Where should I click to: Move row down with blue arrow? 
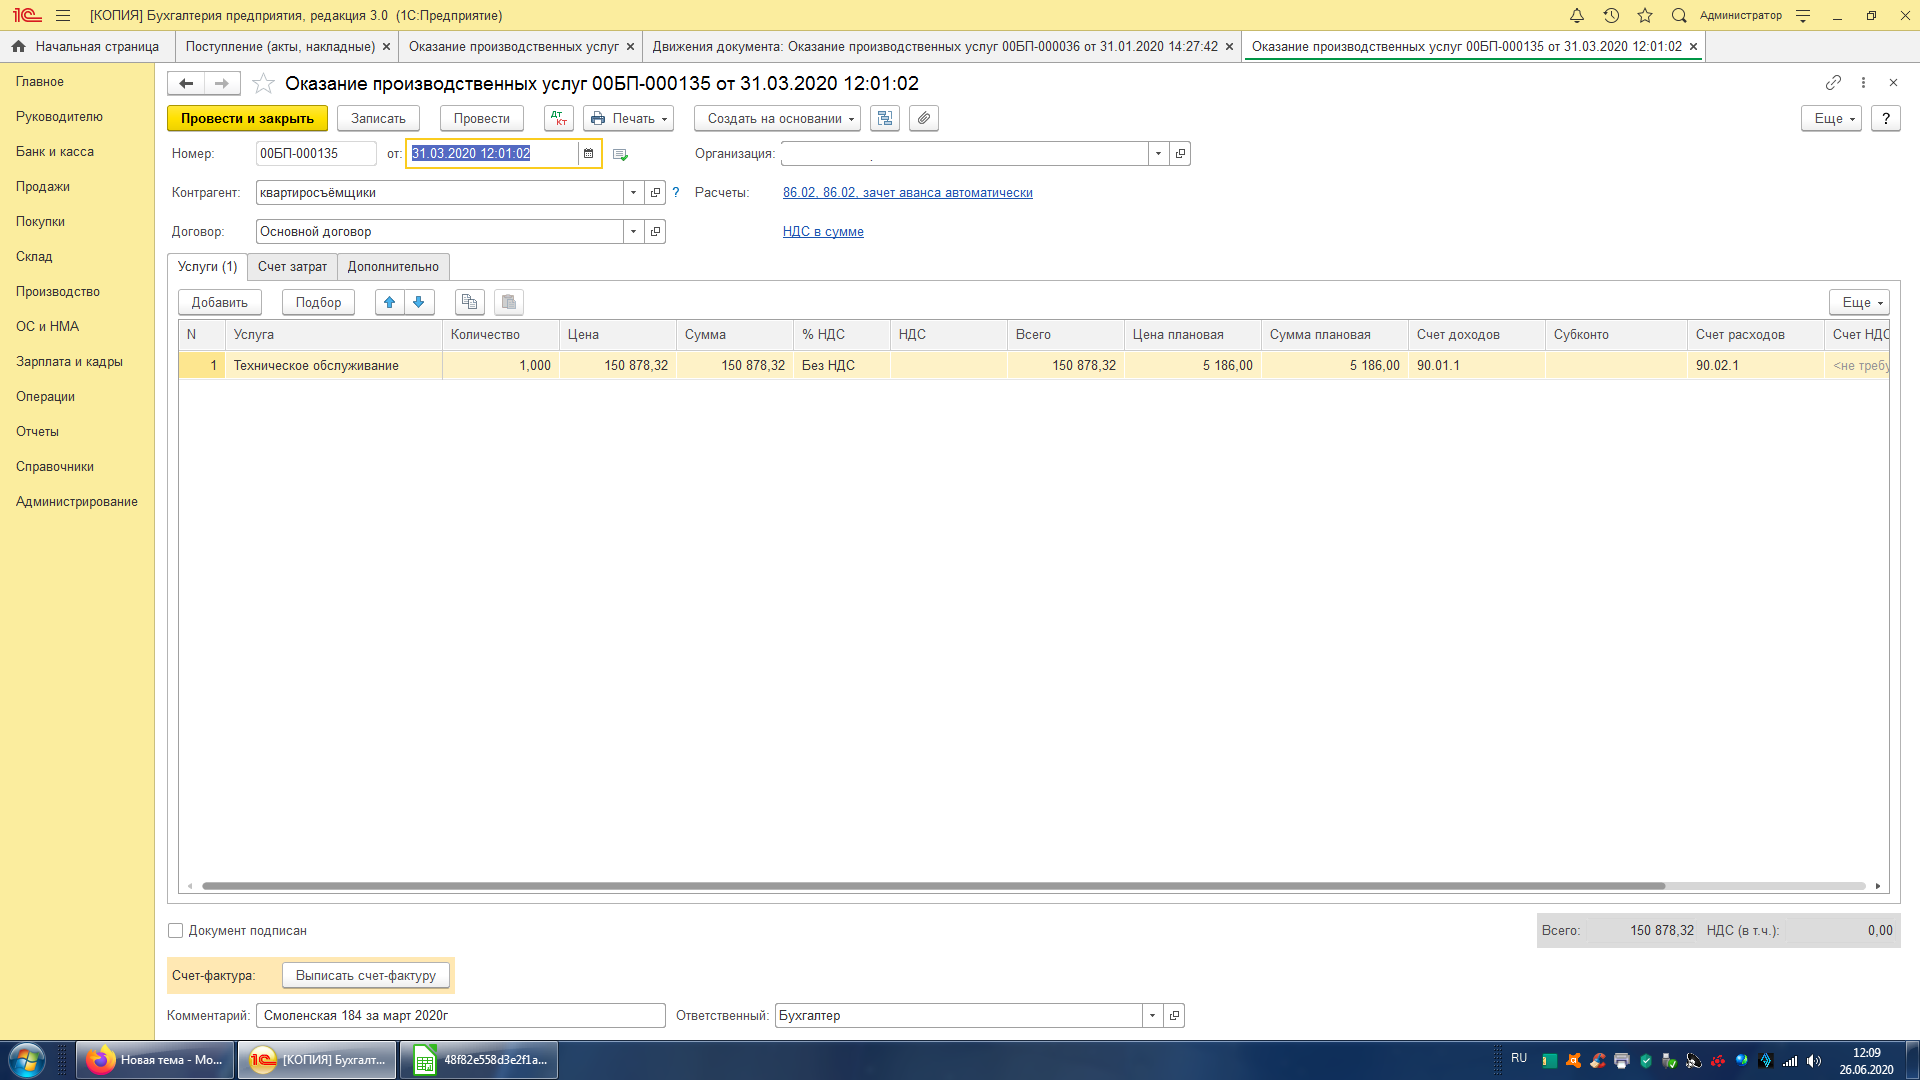[x=419, y=302]
